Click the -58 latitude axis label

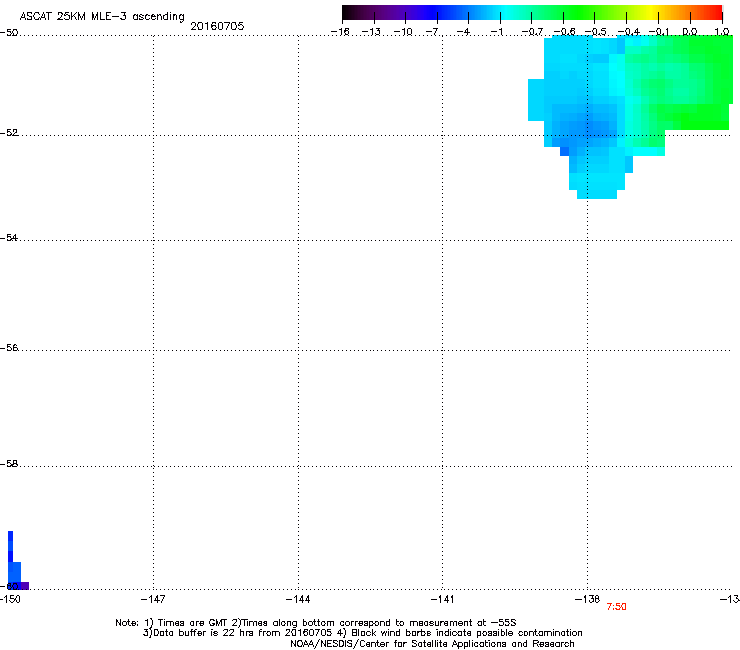(9, 464)
